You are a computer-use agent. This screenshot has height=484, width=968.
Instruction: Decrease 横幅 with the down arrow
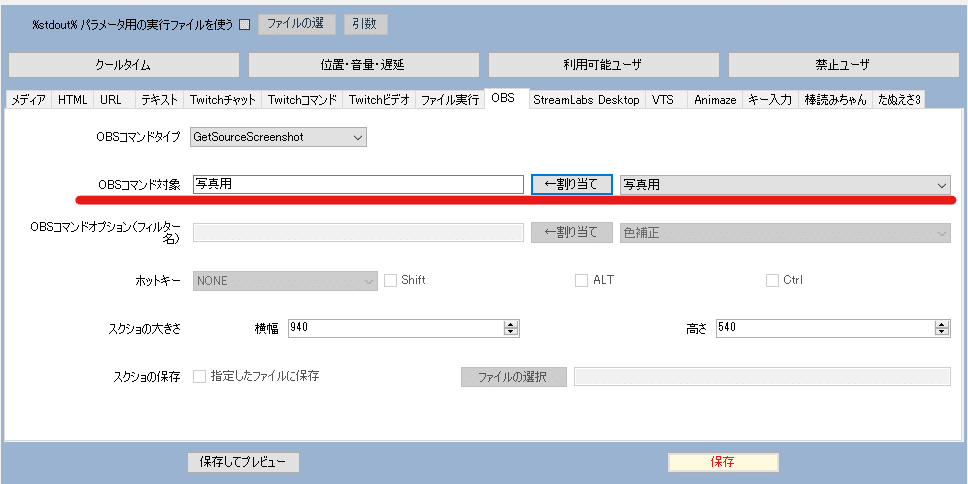tap(511, 333)
